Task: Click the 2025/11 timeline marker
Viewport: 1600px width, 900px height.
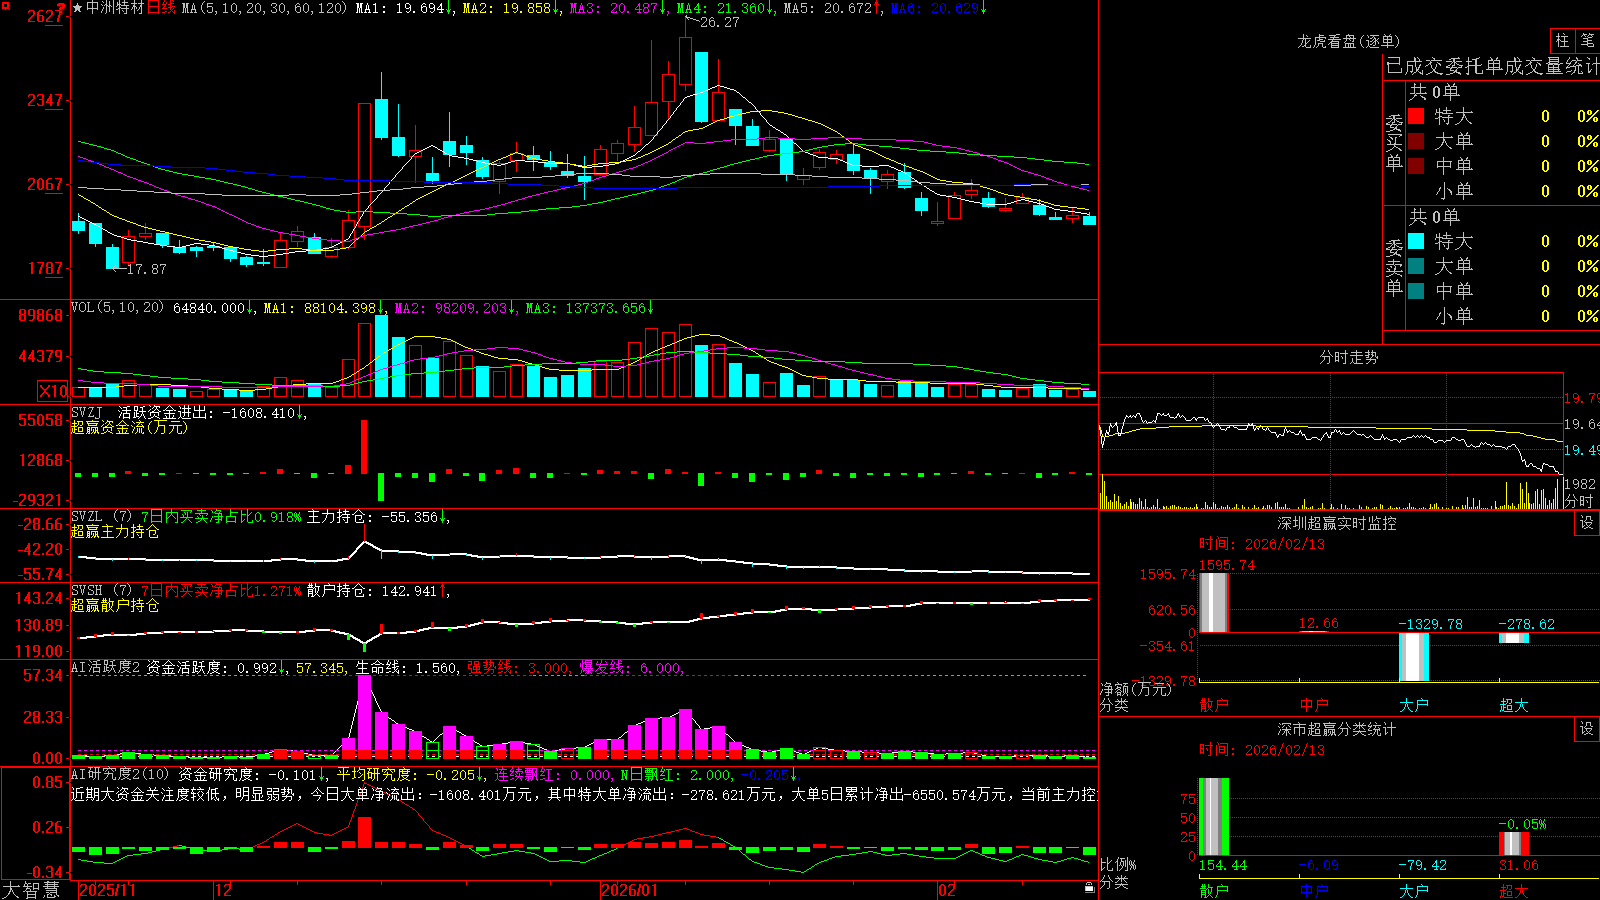Action: coord(107,889)
